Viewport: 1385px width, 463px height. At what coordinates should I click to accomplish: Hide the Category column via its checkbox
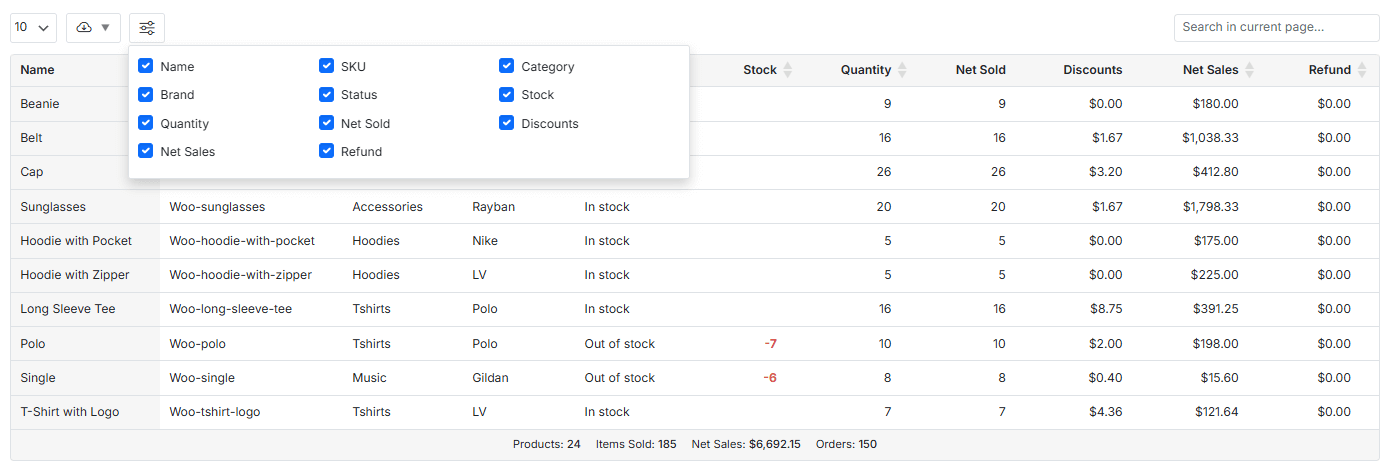tap(507, 66)
